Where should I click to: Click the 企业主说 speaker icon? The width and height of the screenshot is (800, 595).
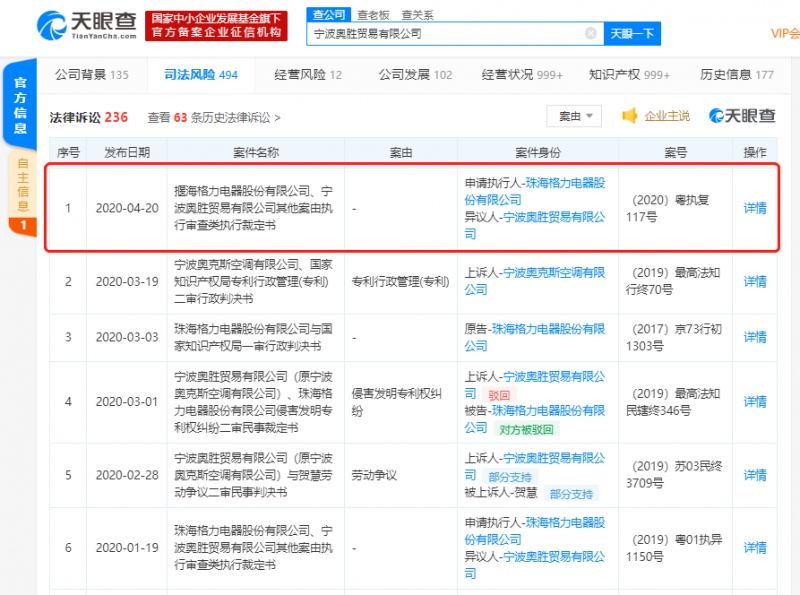click(x=630, y=116)
